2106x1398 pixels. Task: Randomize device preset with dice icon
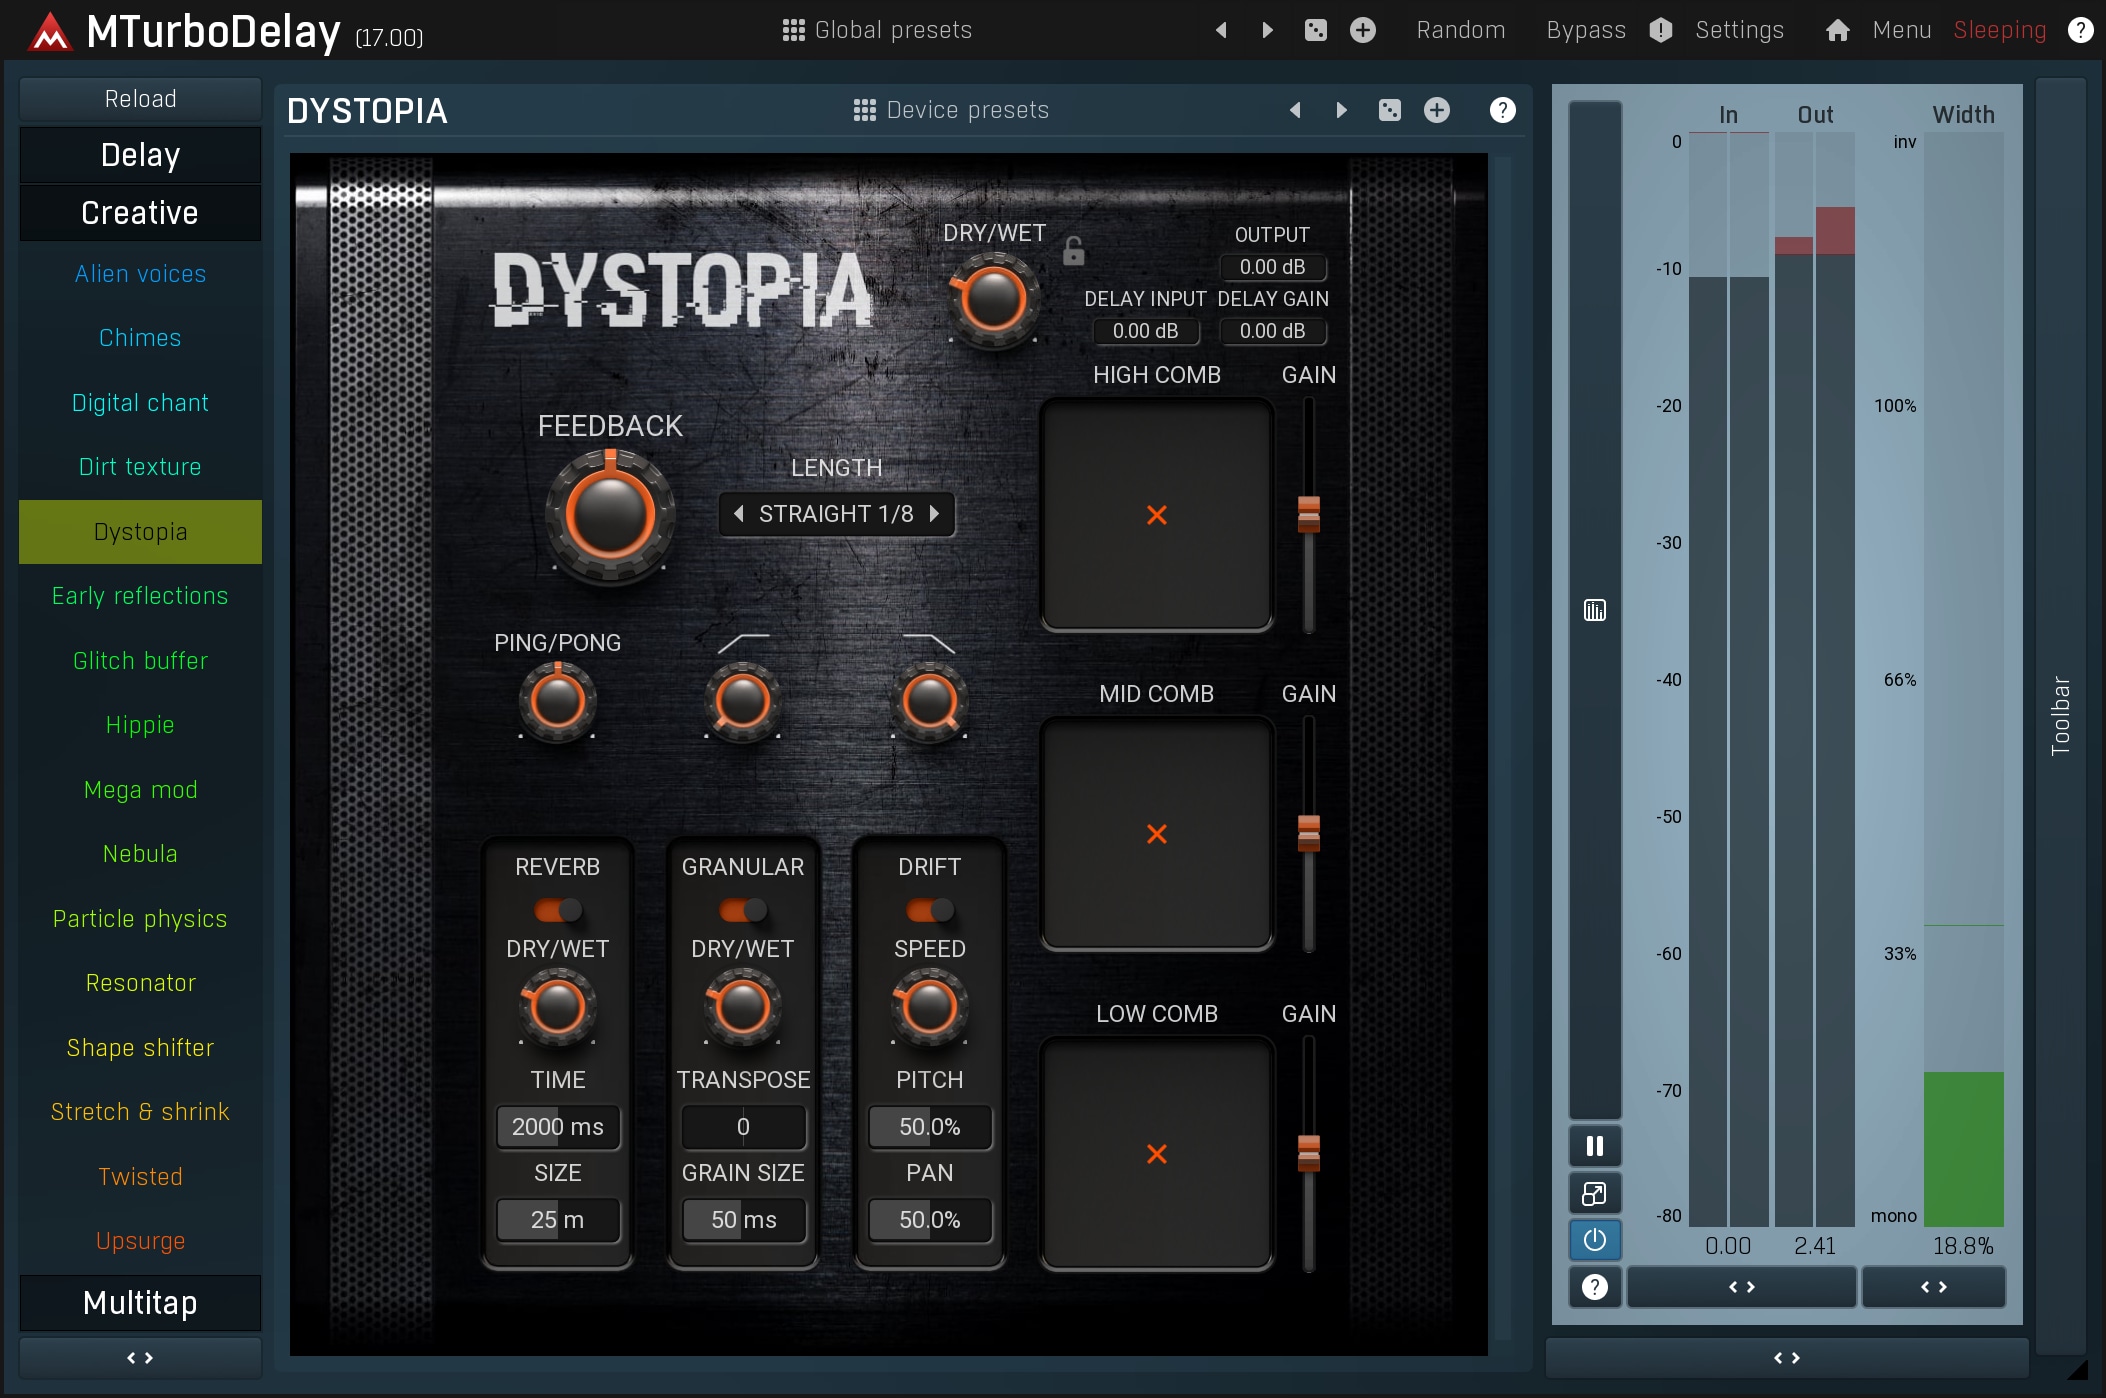[1390, 110]
